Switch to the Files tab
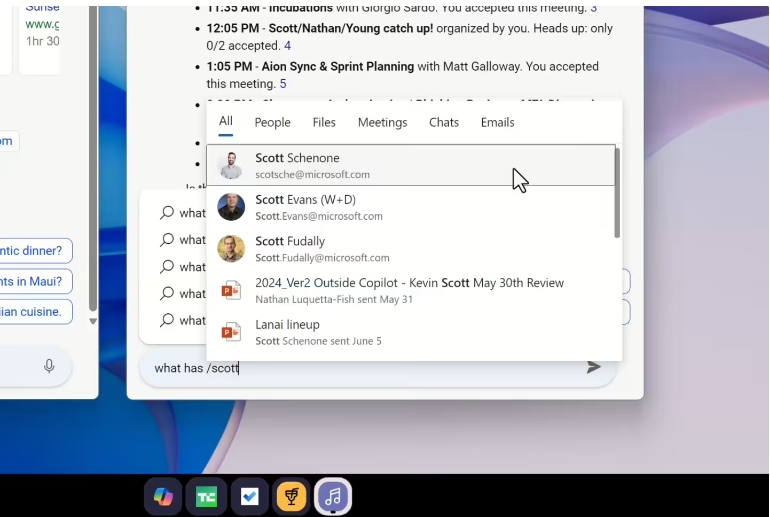 [324, 122]
